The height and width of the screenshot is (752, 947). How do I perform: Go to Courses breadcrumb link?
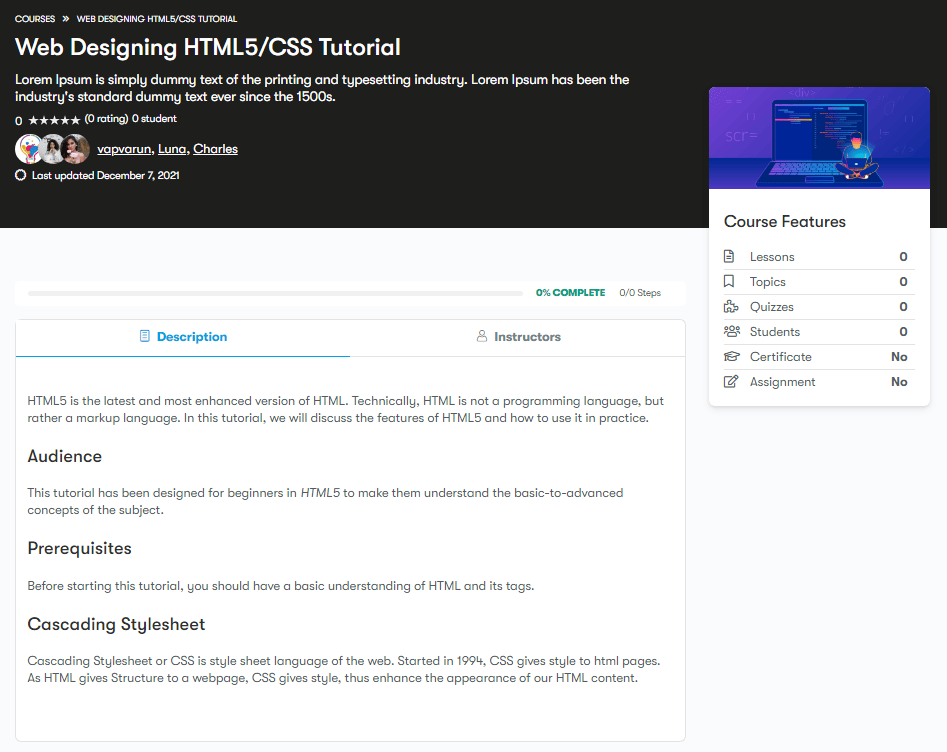coord(35,19)
